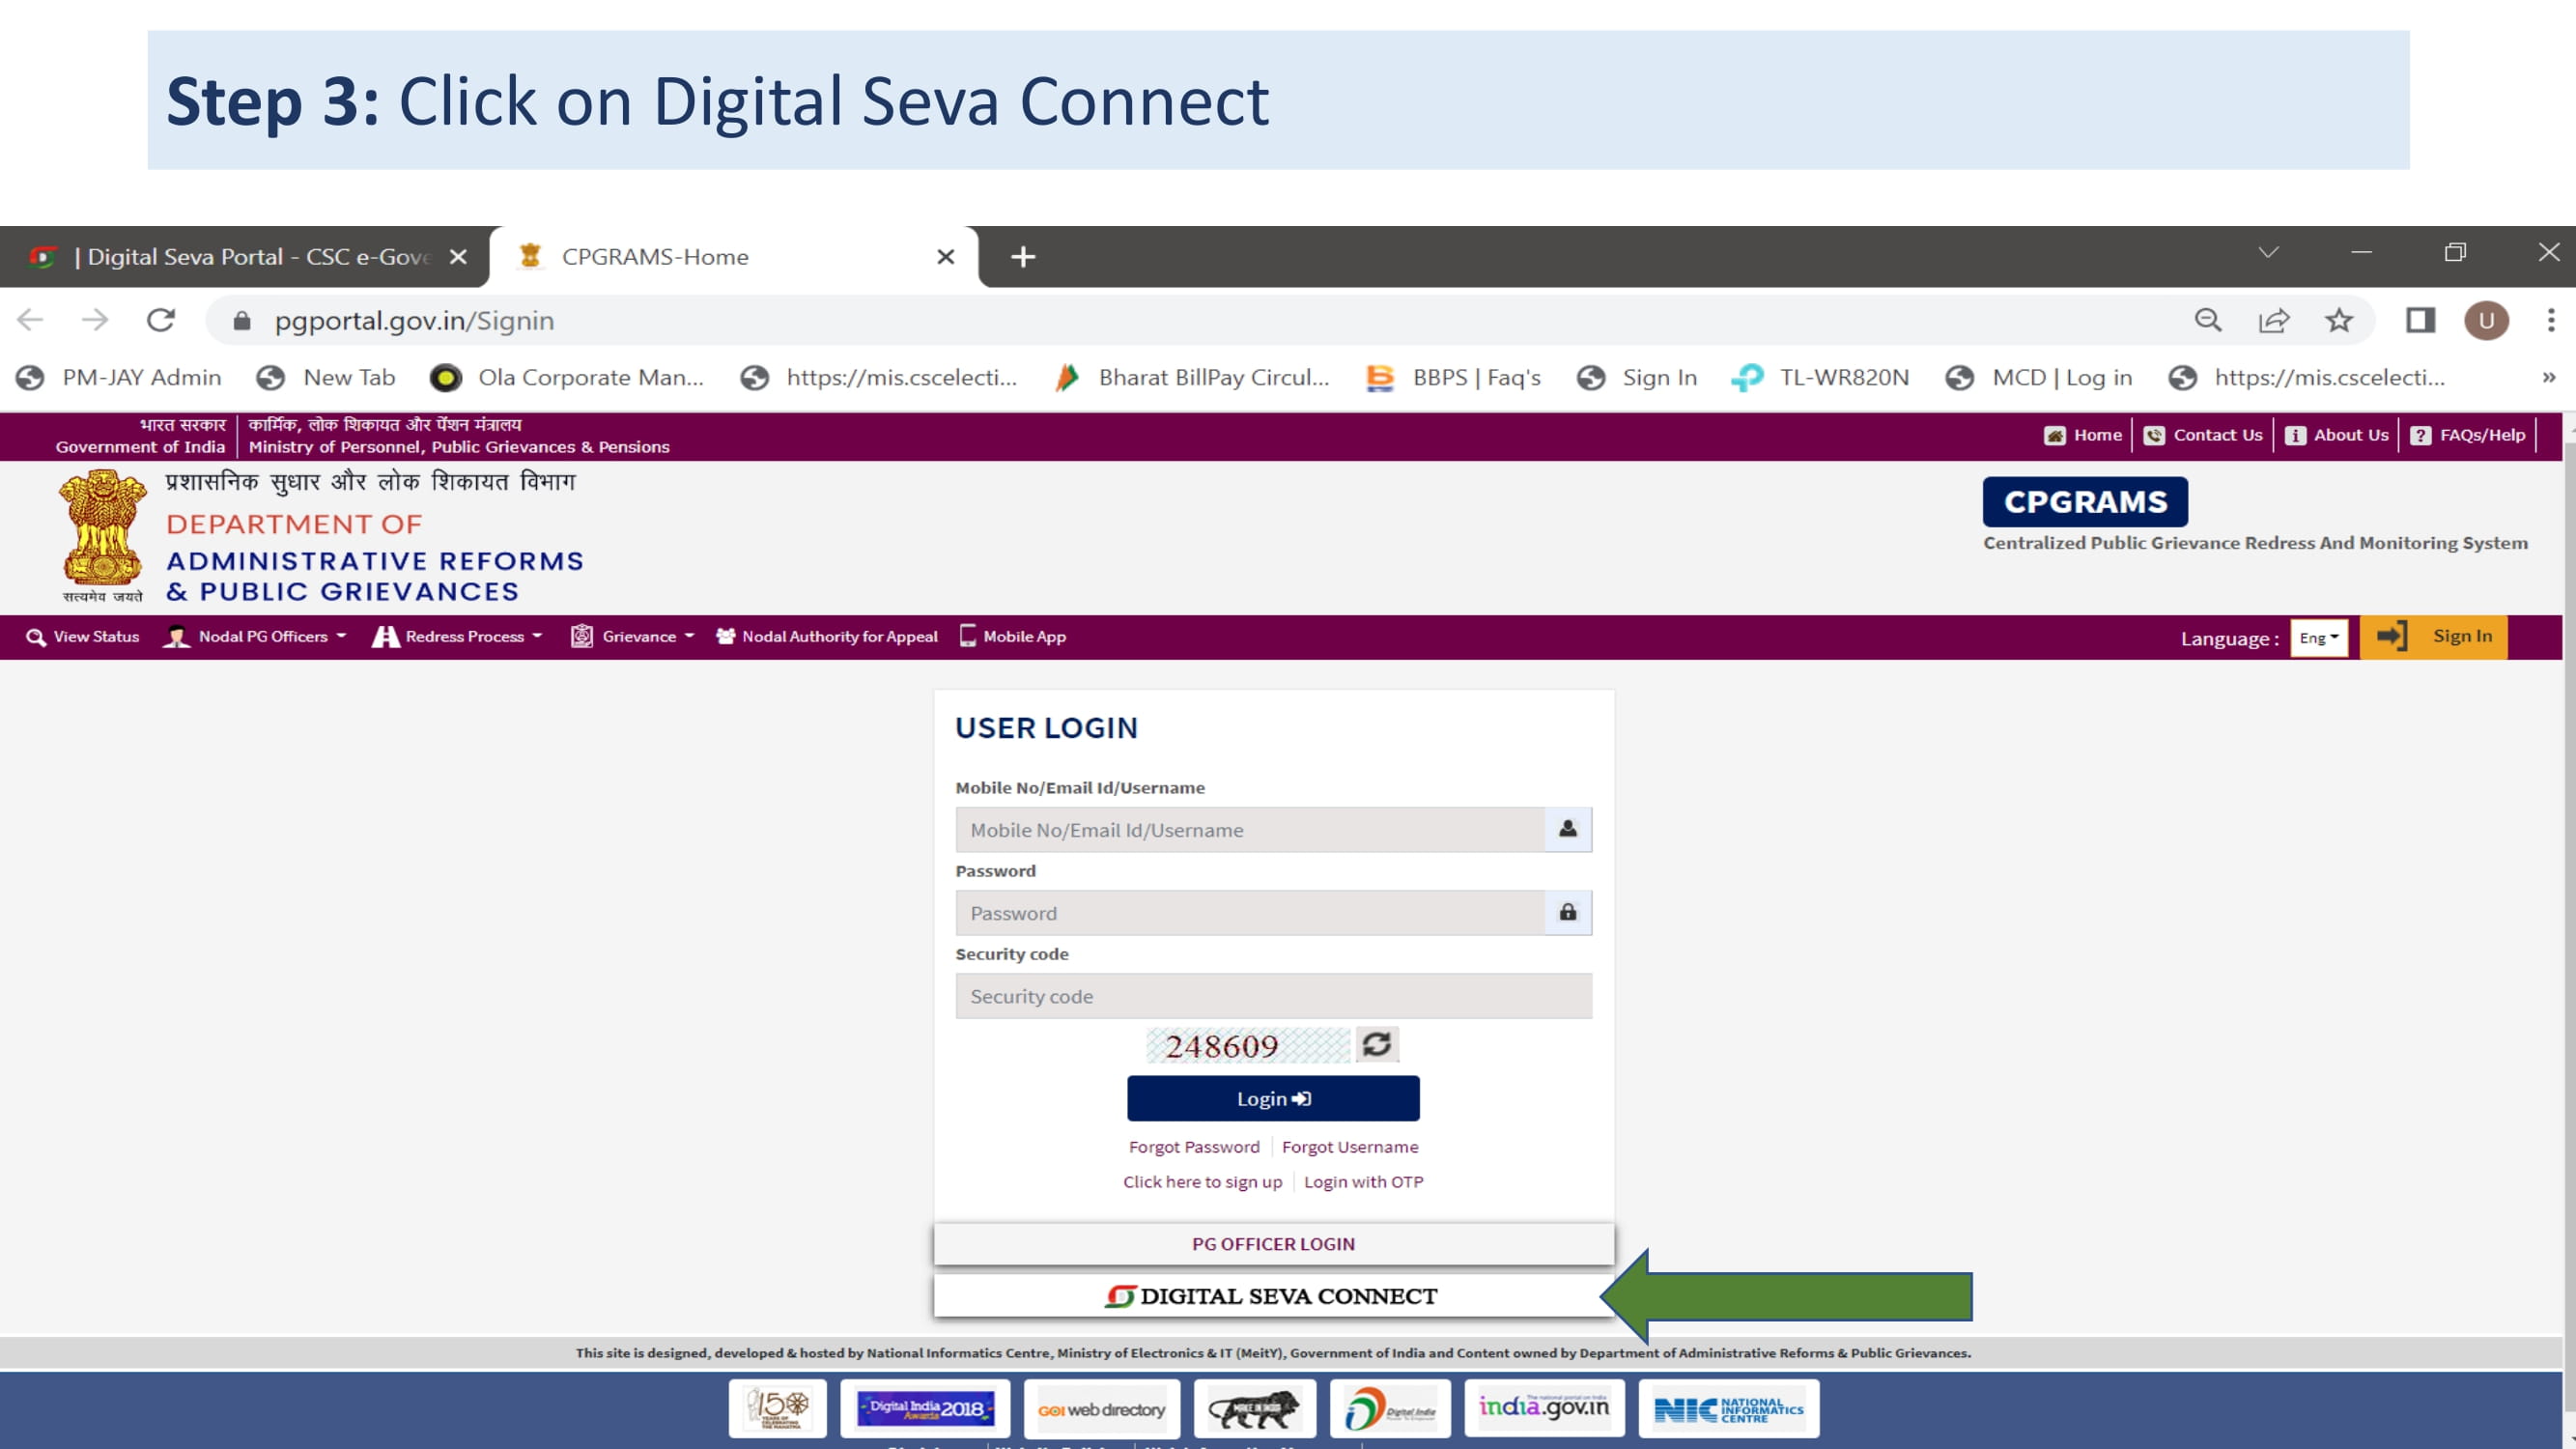2576x1449 pixels.
Task: Open View Status in navigation bar
Action: pyautogui.click(x=82, y=636)
